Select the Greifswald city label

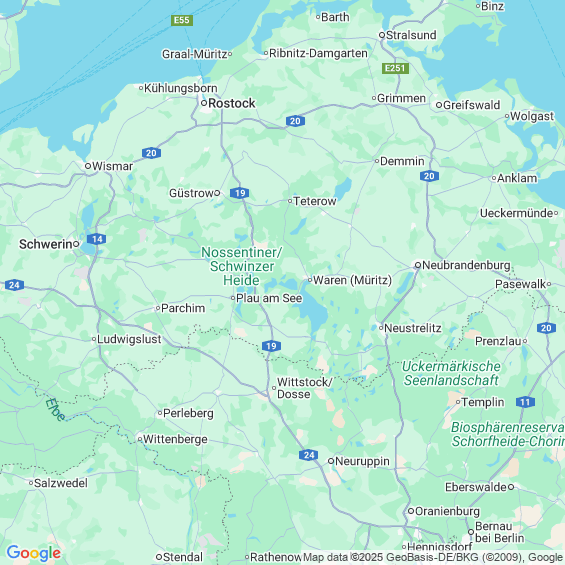click(x=471, y=105)
